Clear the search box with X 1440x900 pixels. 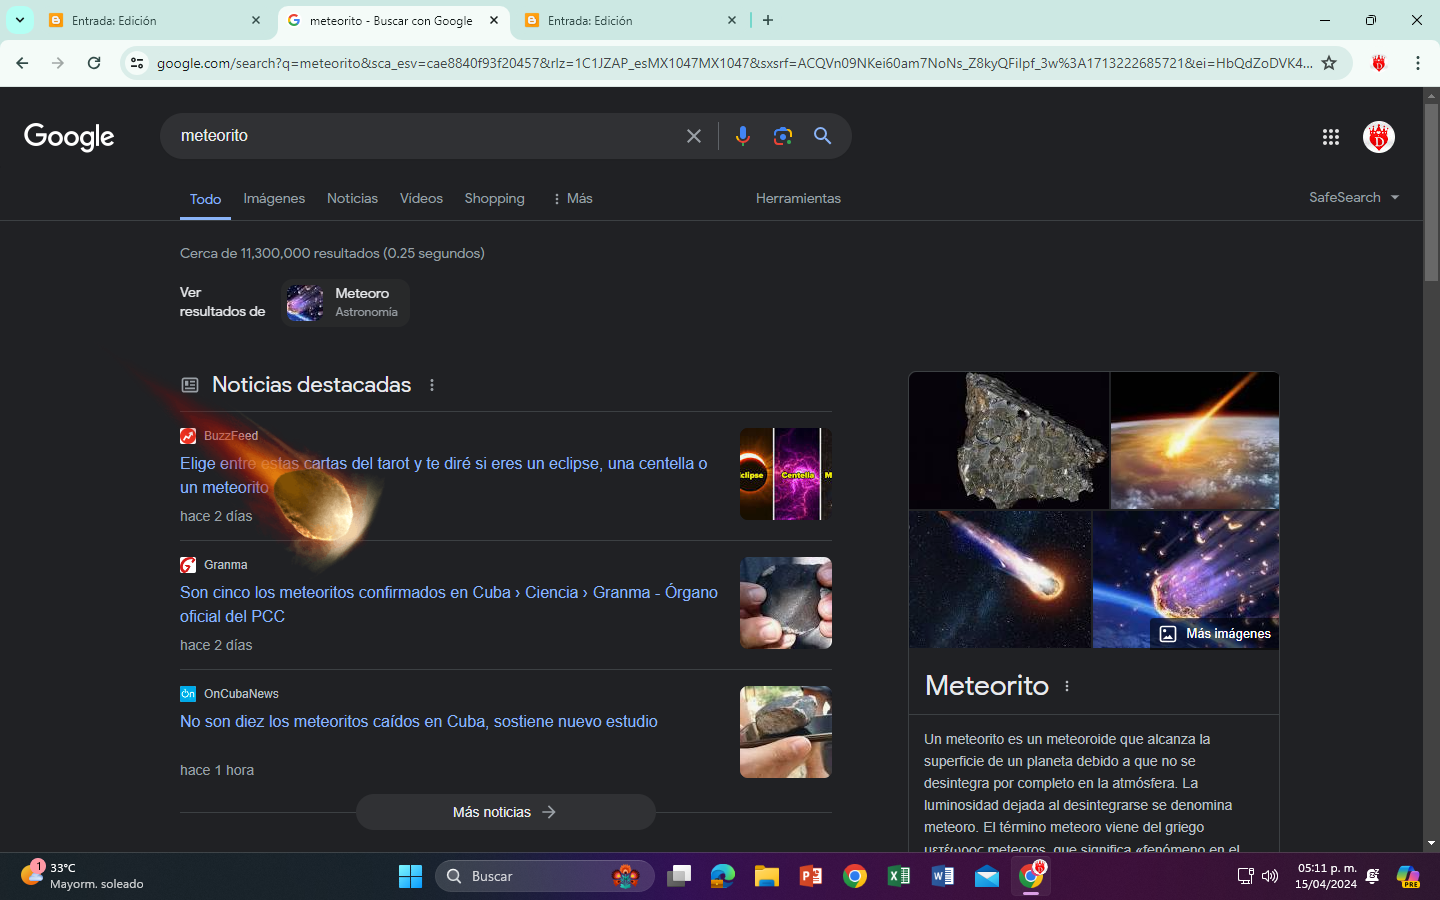[x=694, y=136]
